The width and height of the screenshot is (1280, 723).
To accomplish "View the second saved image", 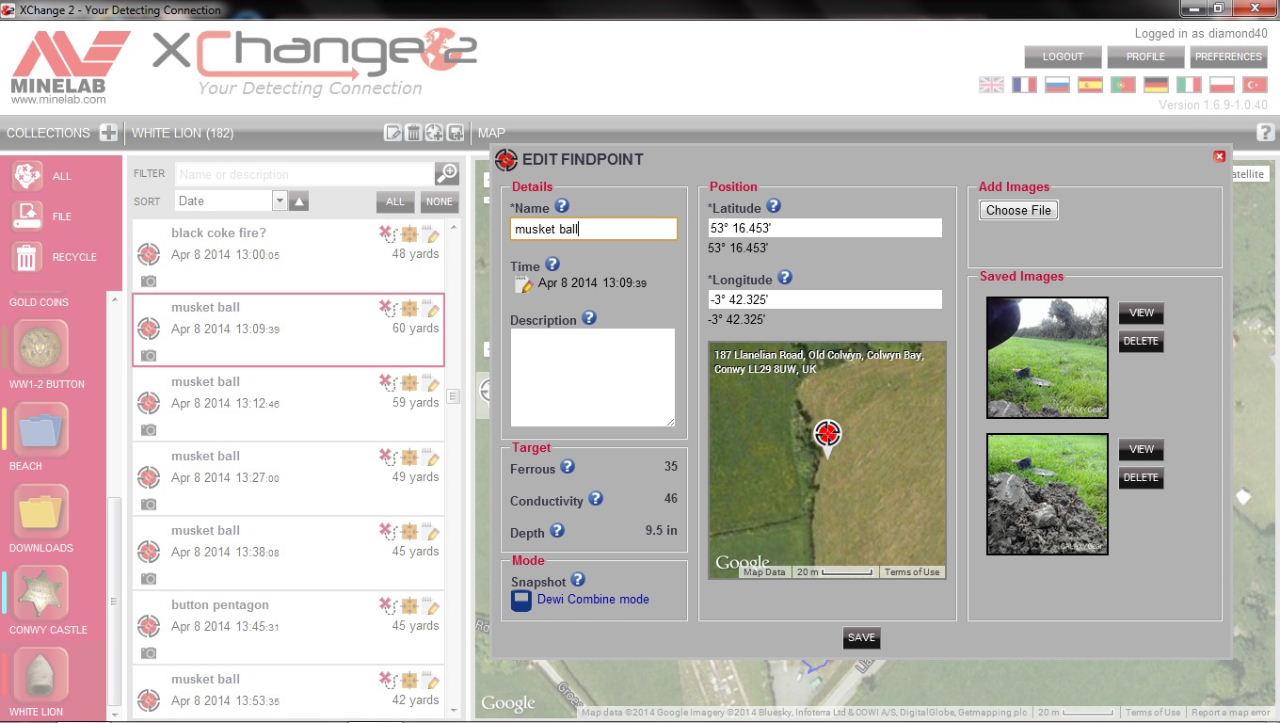I will click(x=1141, y=449).
